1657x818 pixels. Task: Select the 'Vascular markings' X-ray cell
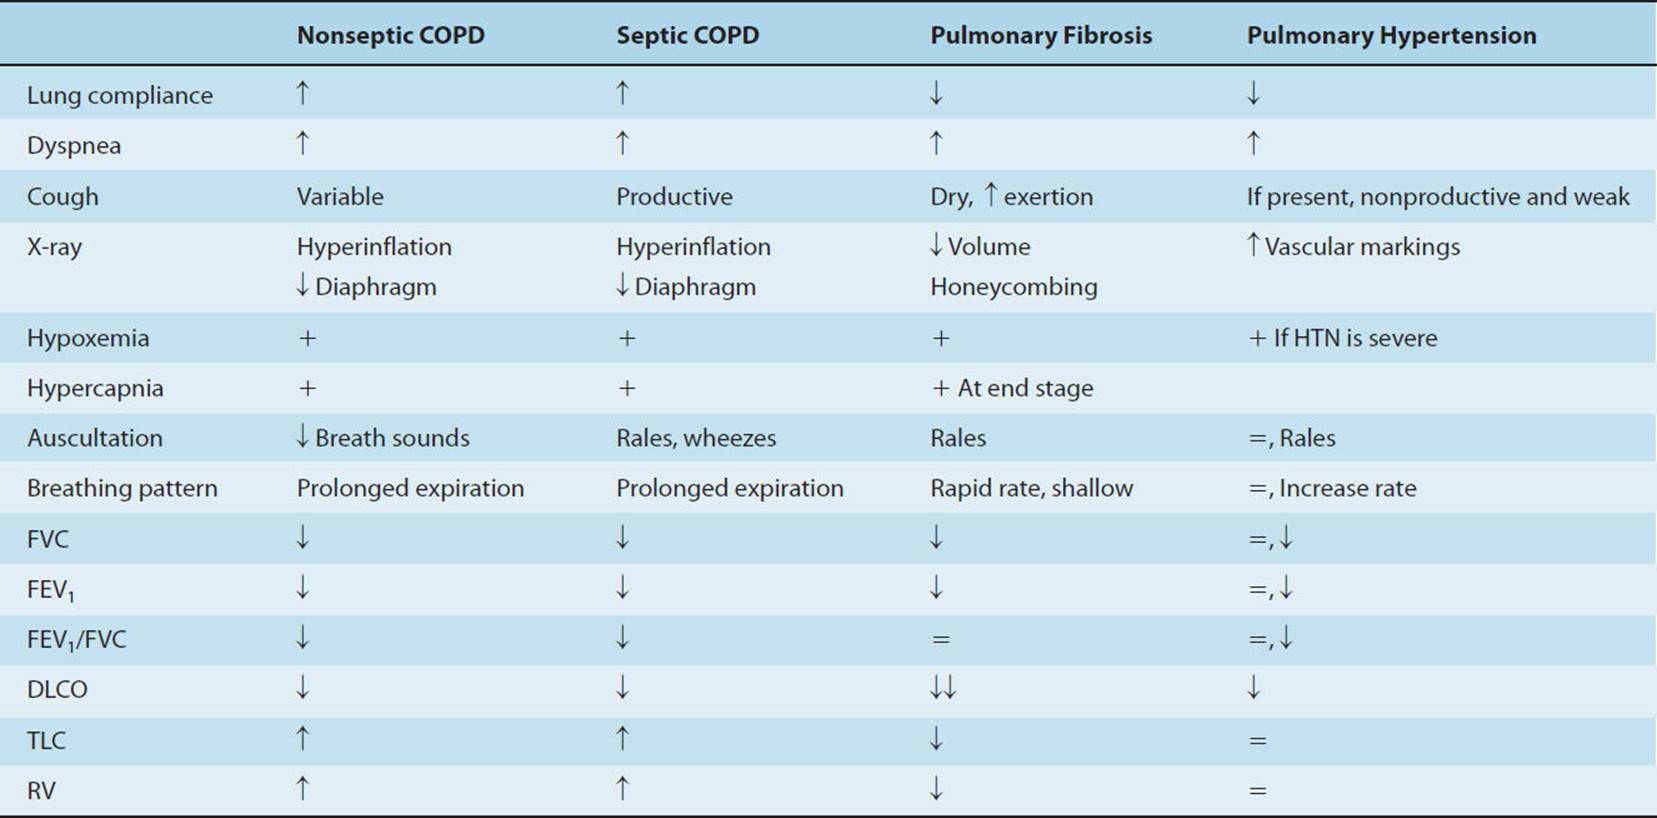(1353, 246)
